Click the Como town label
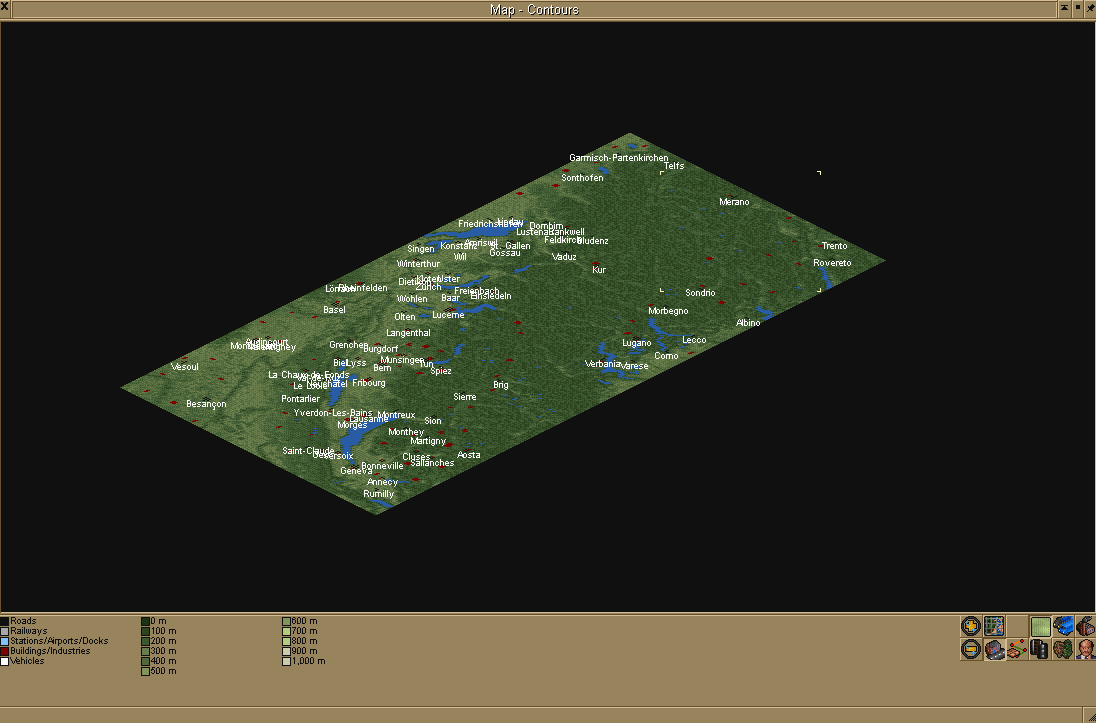 tap(666, 356)
